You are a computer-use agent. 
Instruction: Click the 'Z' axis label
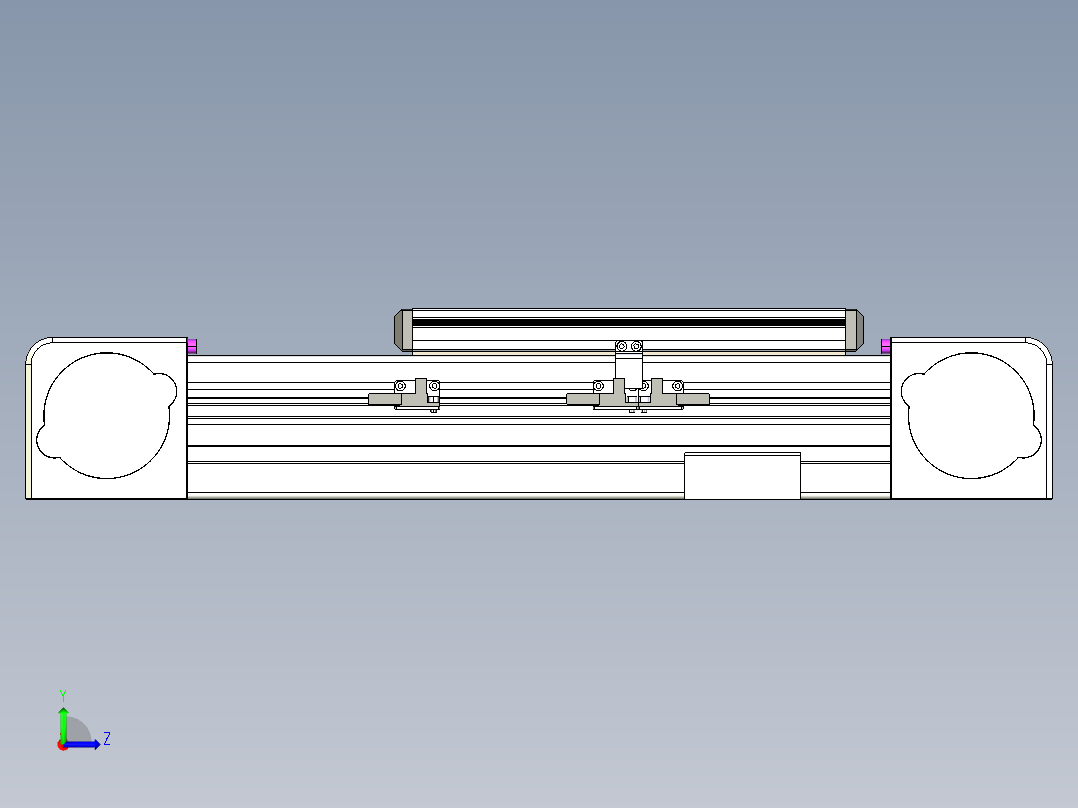coord(107,739)
